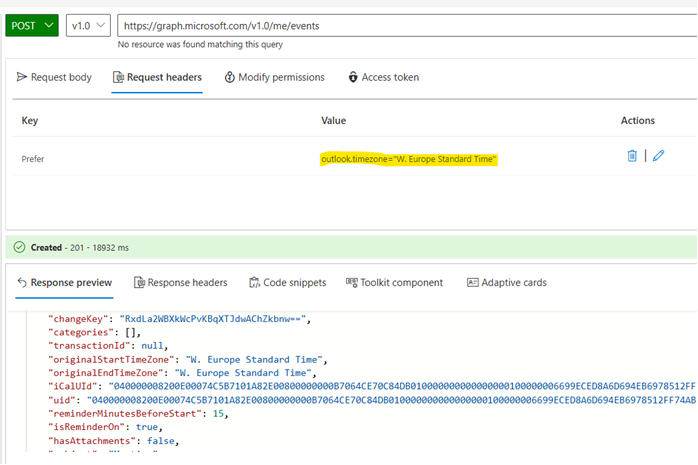Click the No resource was found message
This screenshot has width=698, height=465.
(x=200, y=44)
